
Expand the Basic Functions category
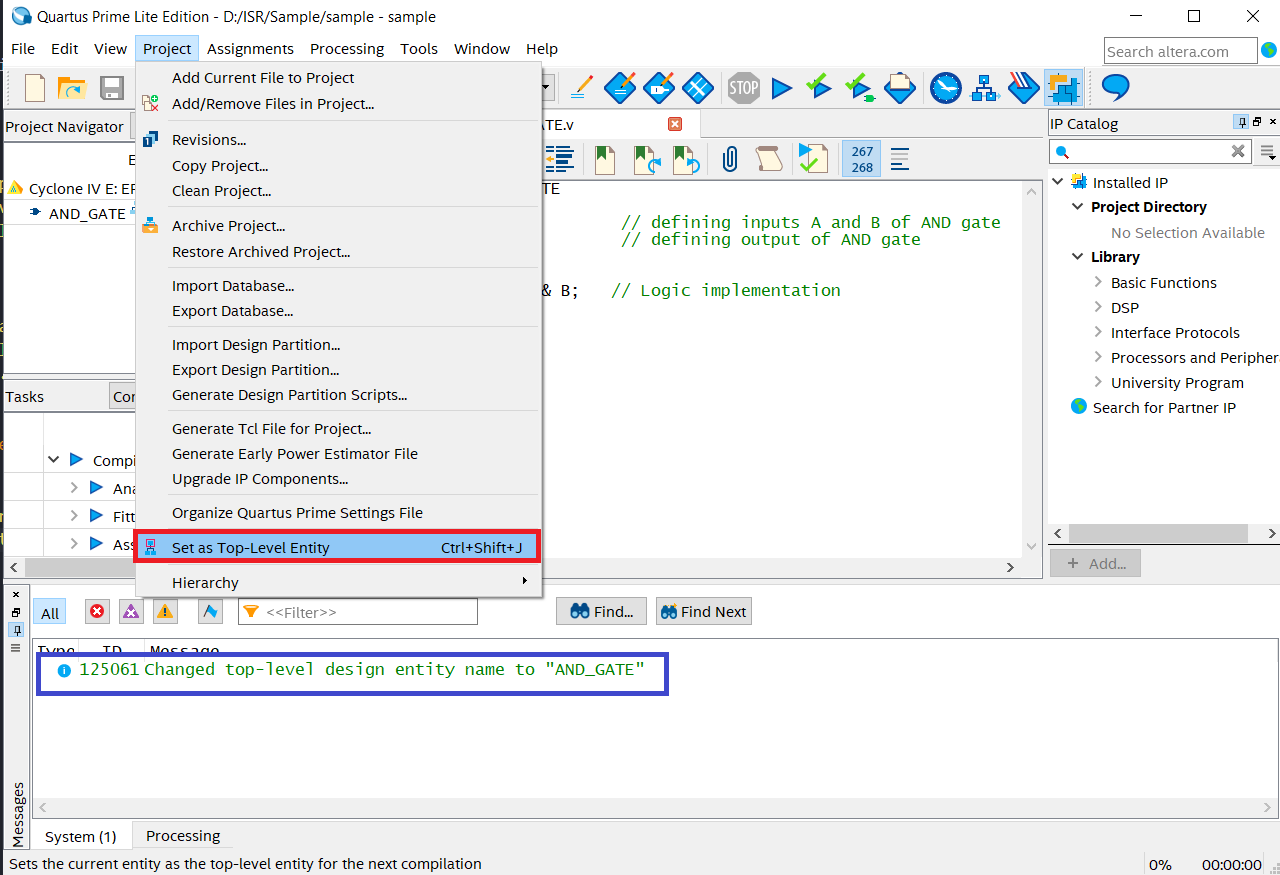point(1098,282)
